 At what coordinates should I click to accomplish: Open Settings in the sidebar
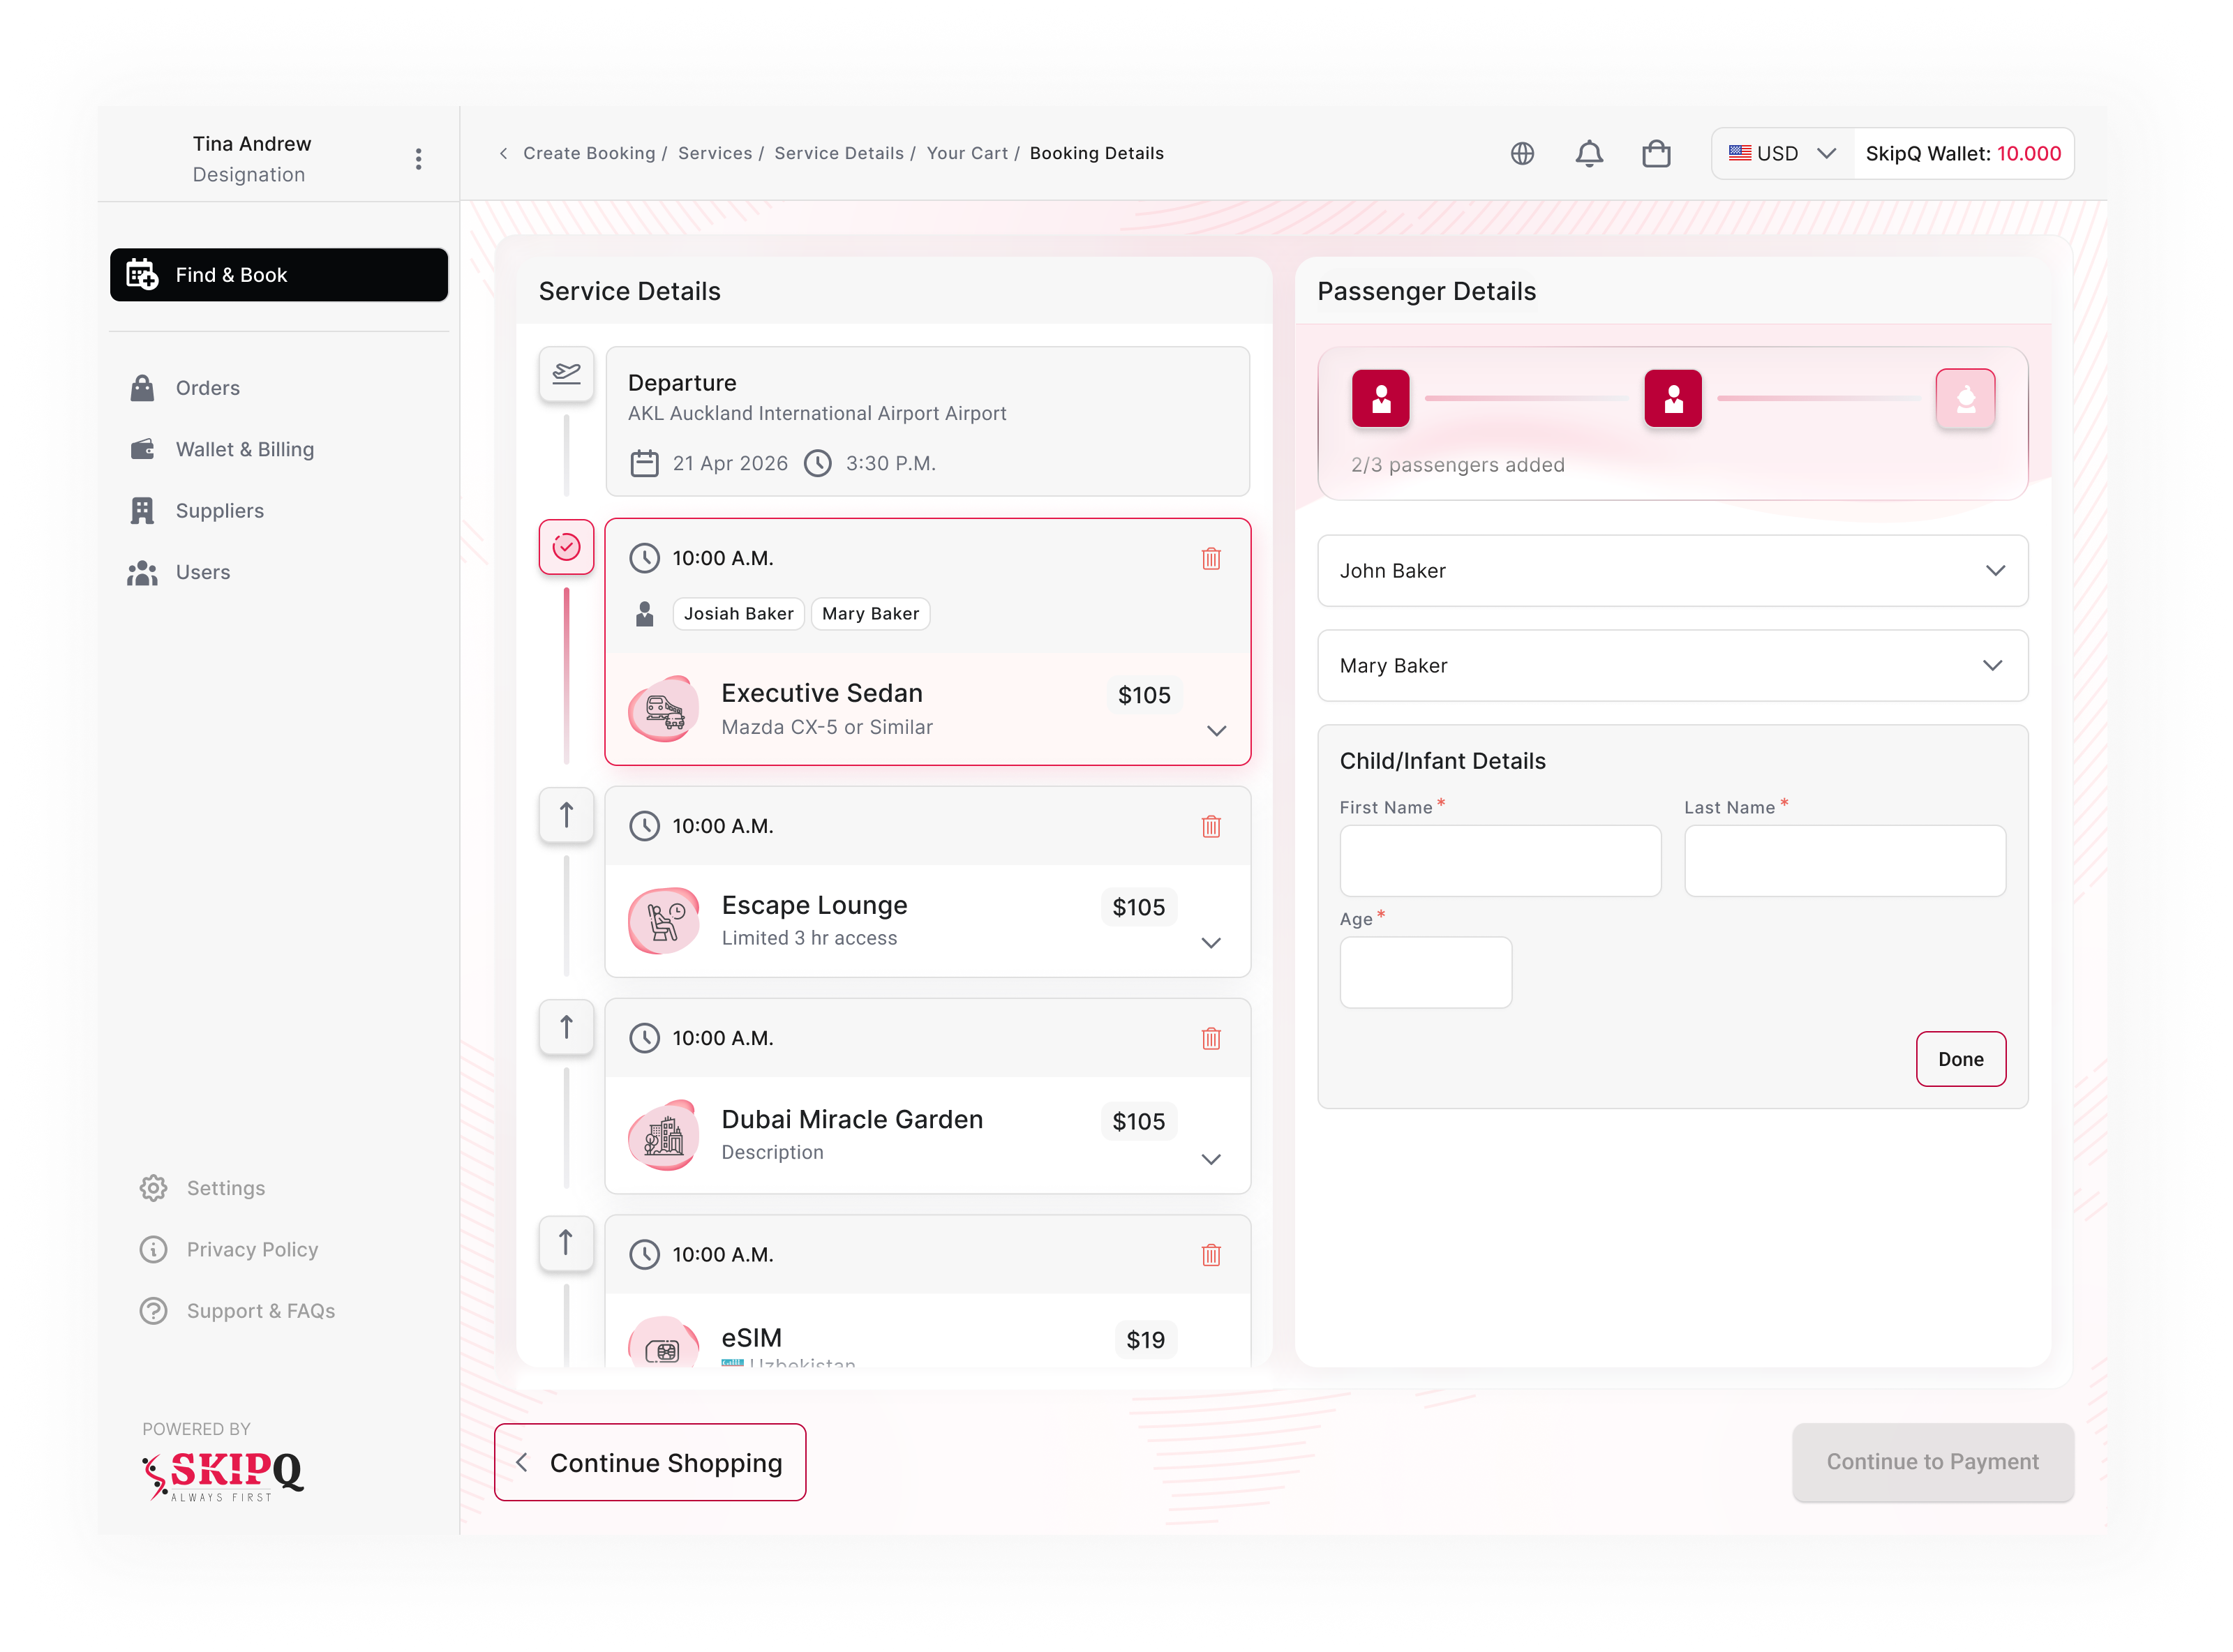point(202,1187)
